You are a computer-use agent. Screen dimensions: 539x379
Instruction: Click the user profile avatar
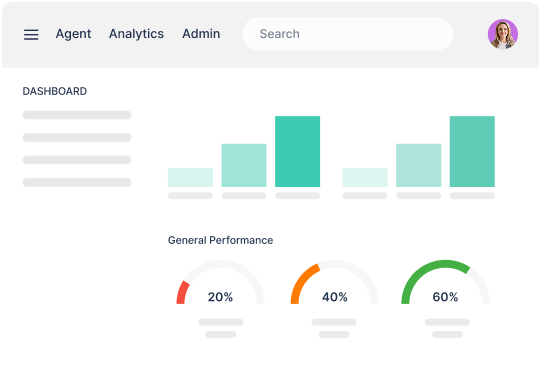(503, 34)
